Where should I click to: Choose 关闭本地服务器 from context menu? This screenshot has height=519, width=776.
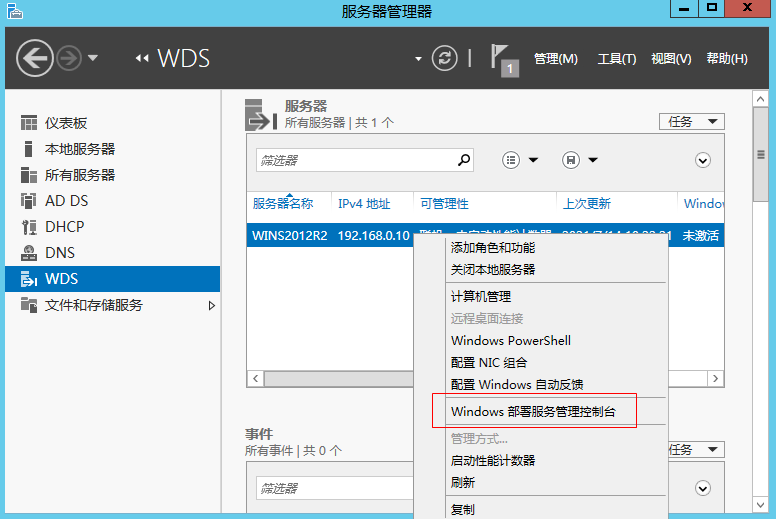(x=493, y=269)
